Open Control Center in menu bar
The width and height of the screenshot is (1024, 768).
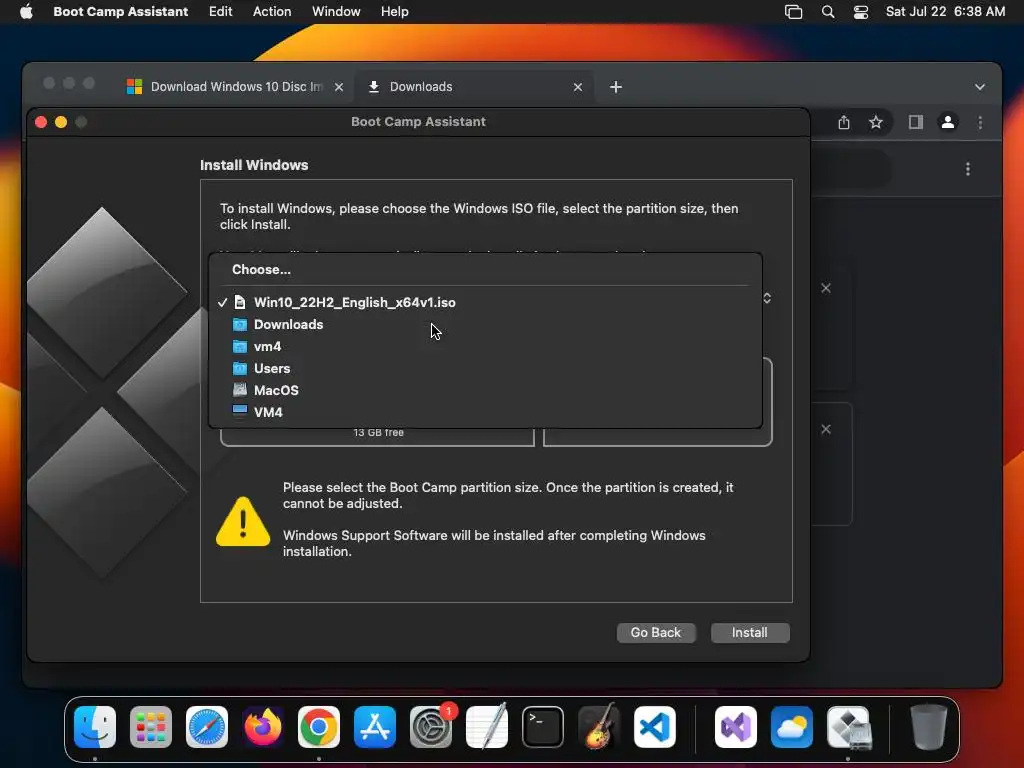[x=861, y=12]
